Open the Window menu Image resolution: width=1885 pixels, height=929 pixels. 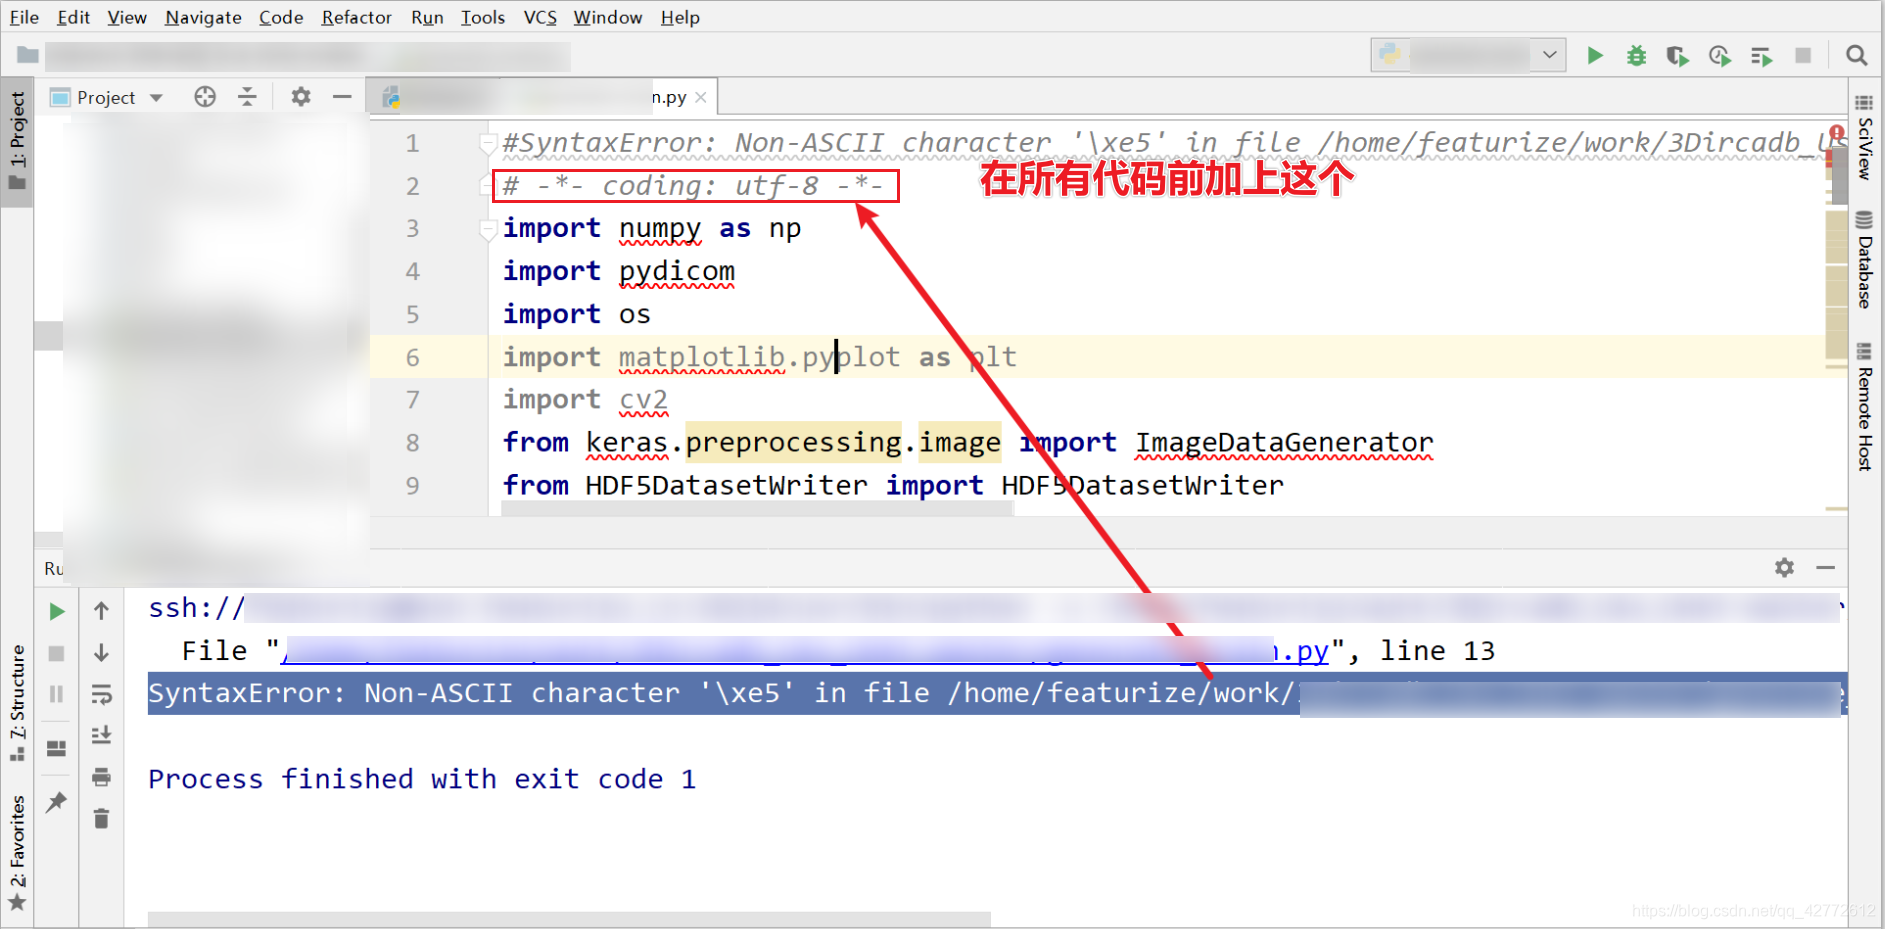[x=607, y=17]
